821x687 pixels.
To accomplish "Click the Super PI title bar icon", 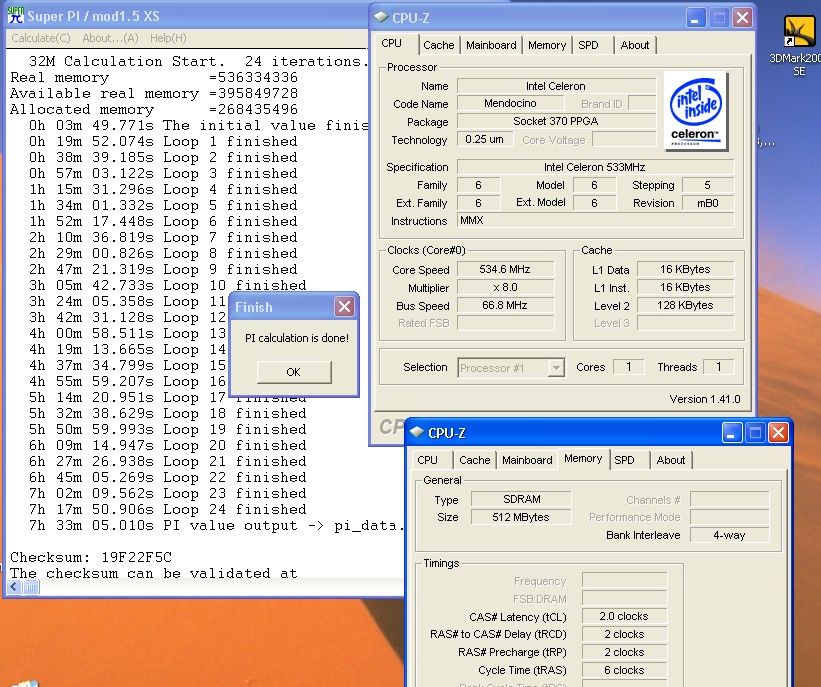I will [x=16, y=15].
